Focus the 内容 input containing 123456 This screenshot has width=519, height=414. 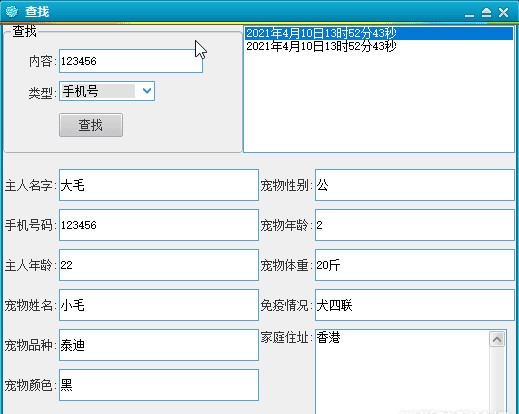pos(131,61)
